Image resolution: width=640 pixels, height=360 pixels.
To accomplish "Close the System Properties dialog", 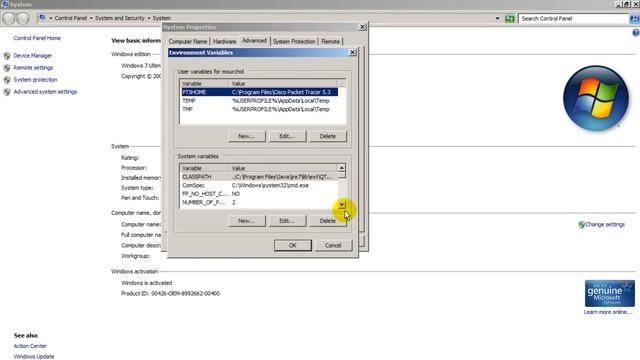I will point(362,27).
